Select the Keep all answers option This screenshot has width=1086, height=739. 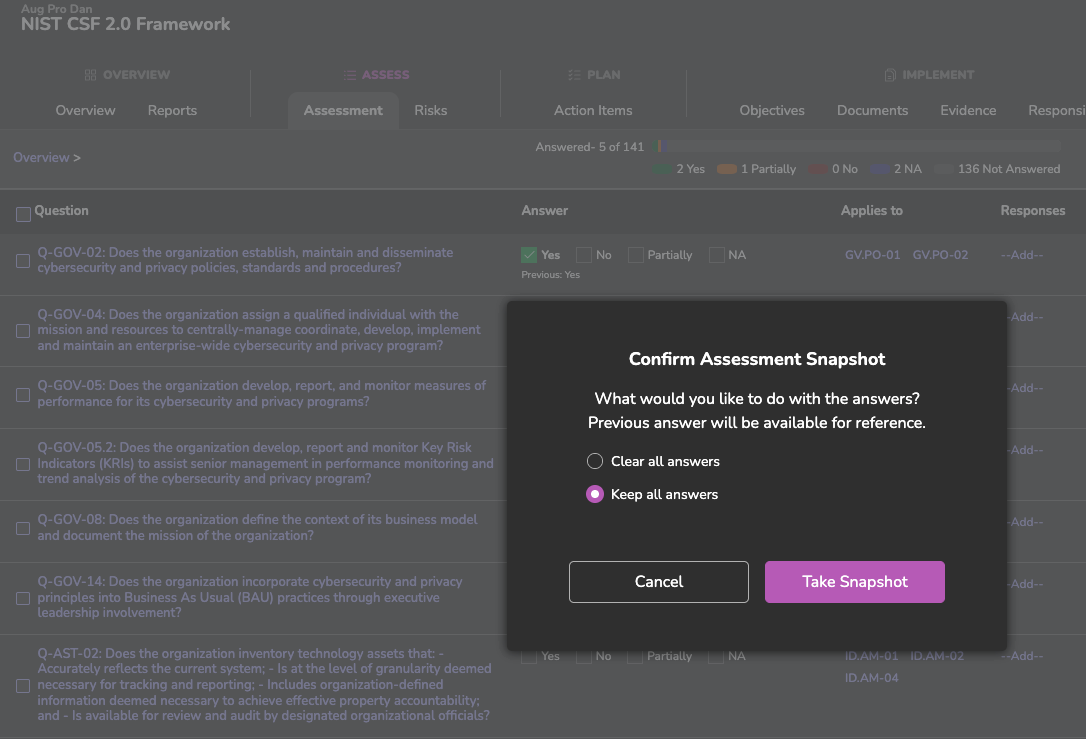click(x=595, y=494)
